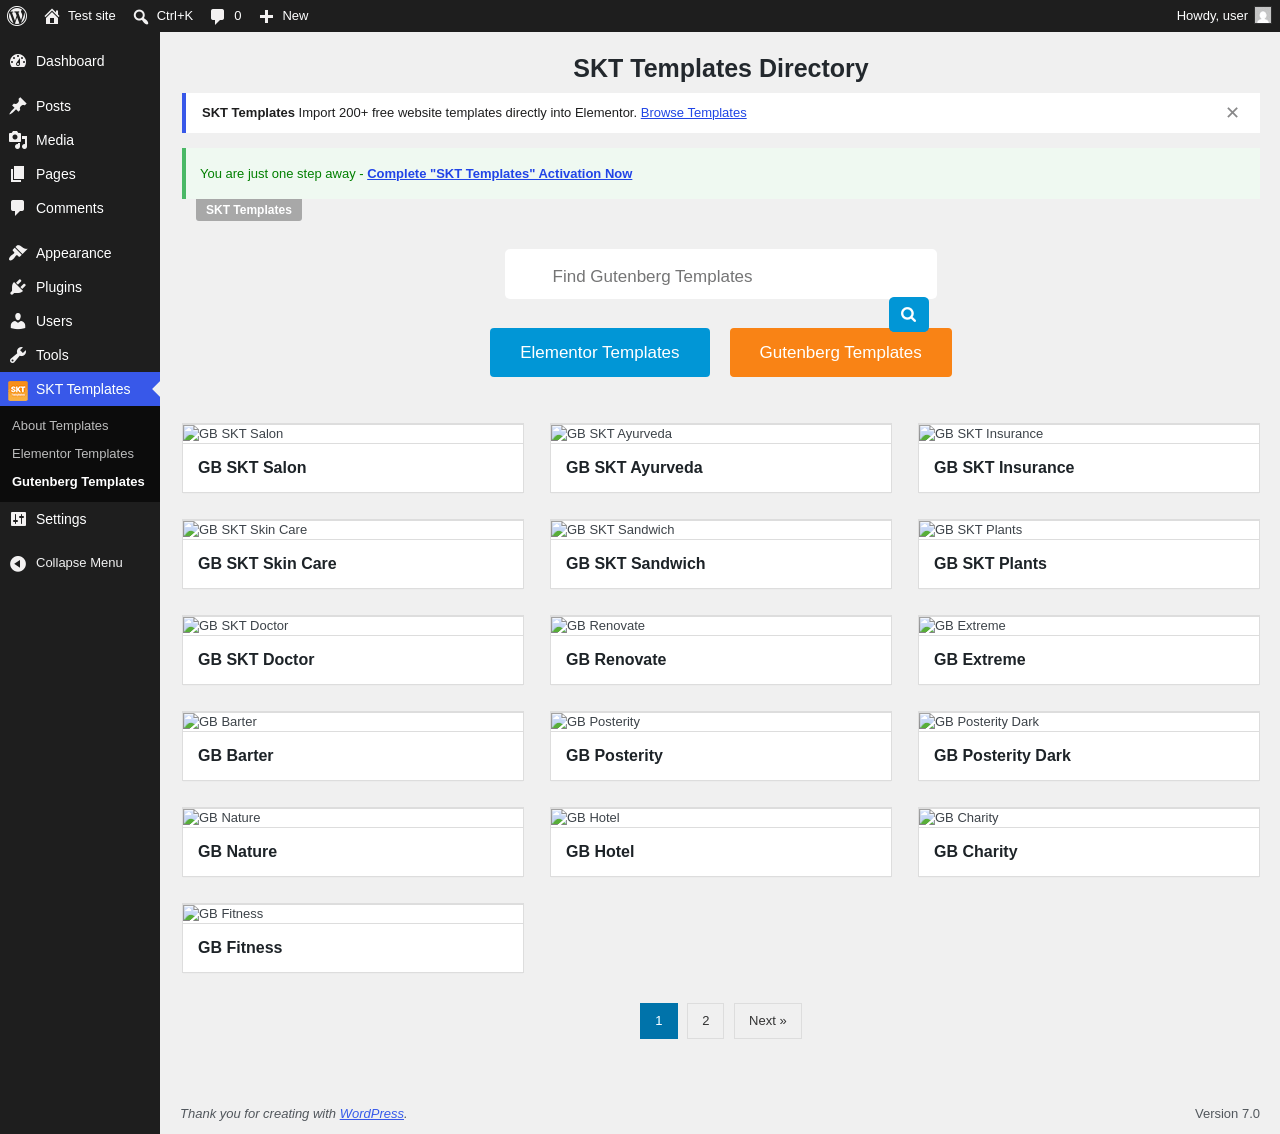Open Elementor Templates submenu item
This screenshot has height=1134, width=1280.
pos(73,454)
